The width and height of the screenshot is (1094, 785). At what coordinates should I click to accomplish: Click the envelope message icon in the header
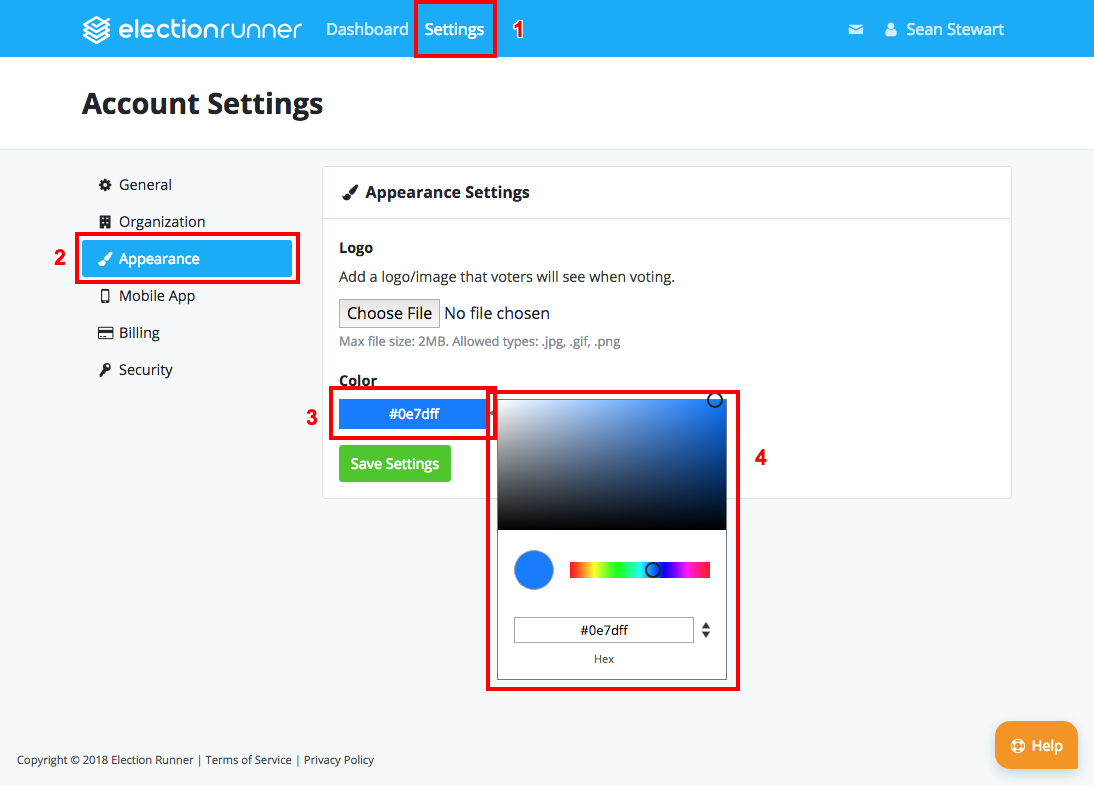tap(855, 29)
